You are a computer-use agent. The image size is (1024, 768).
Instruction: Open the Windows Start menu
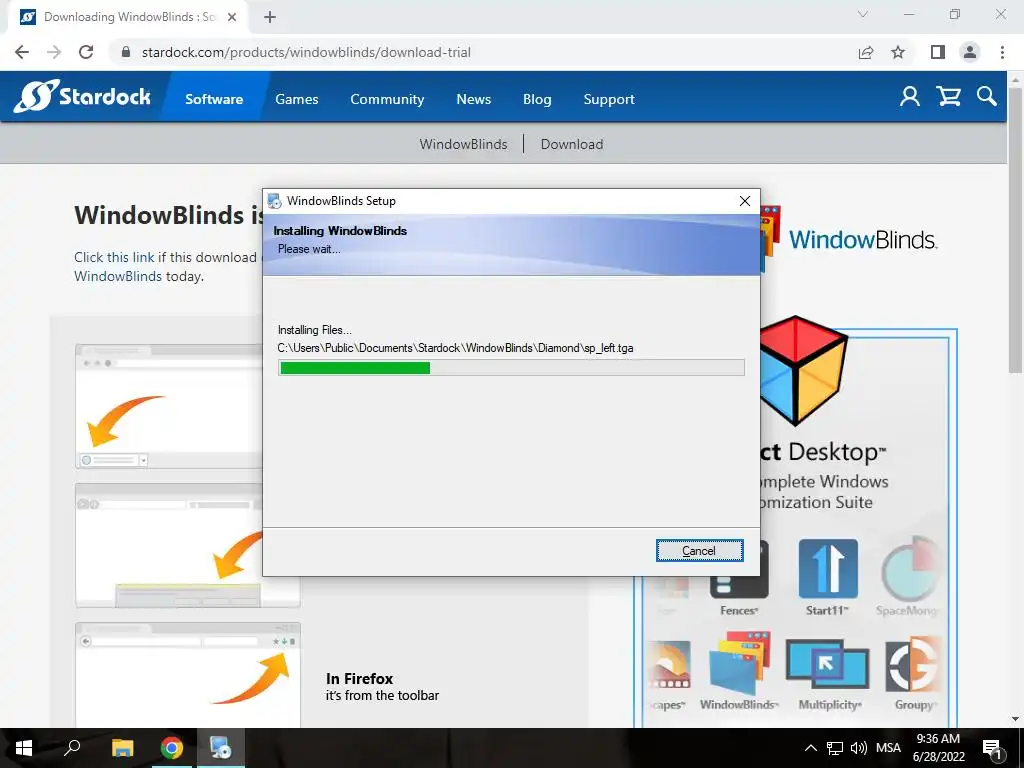tap(24, 748)
